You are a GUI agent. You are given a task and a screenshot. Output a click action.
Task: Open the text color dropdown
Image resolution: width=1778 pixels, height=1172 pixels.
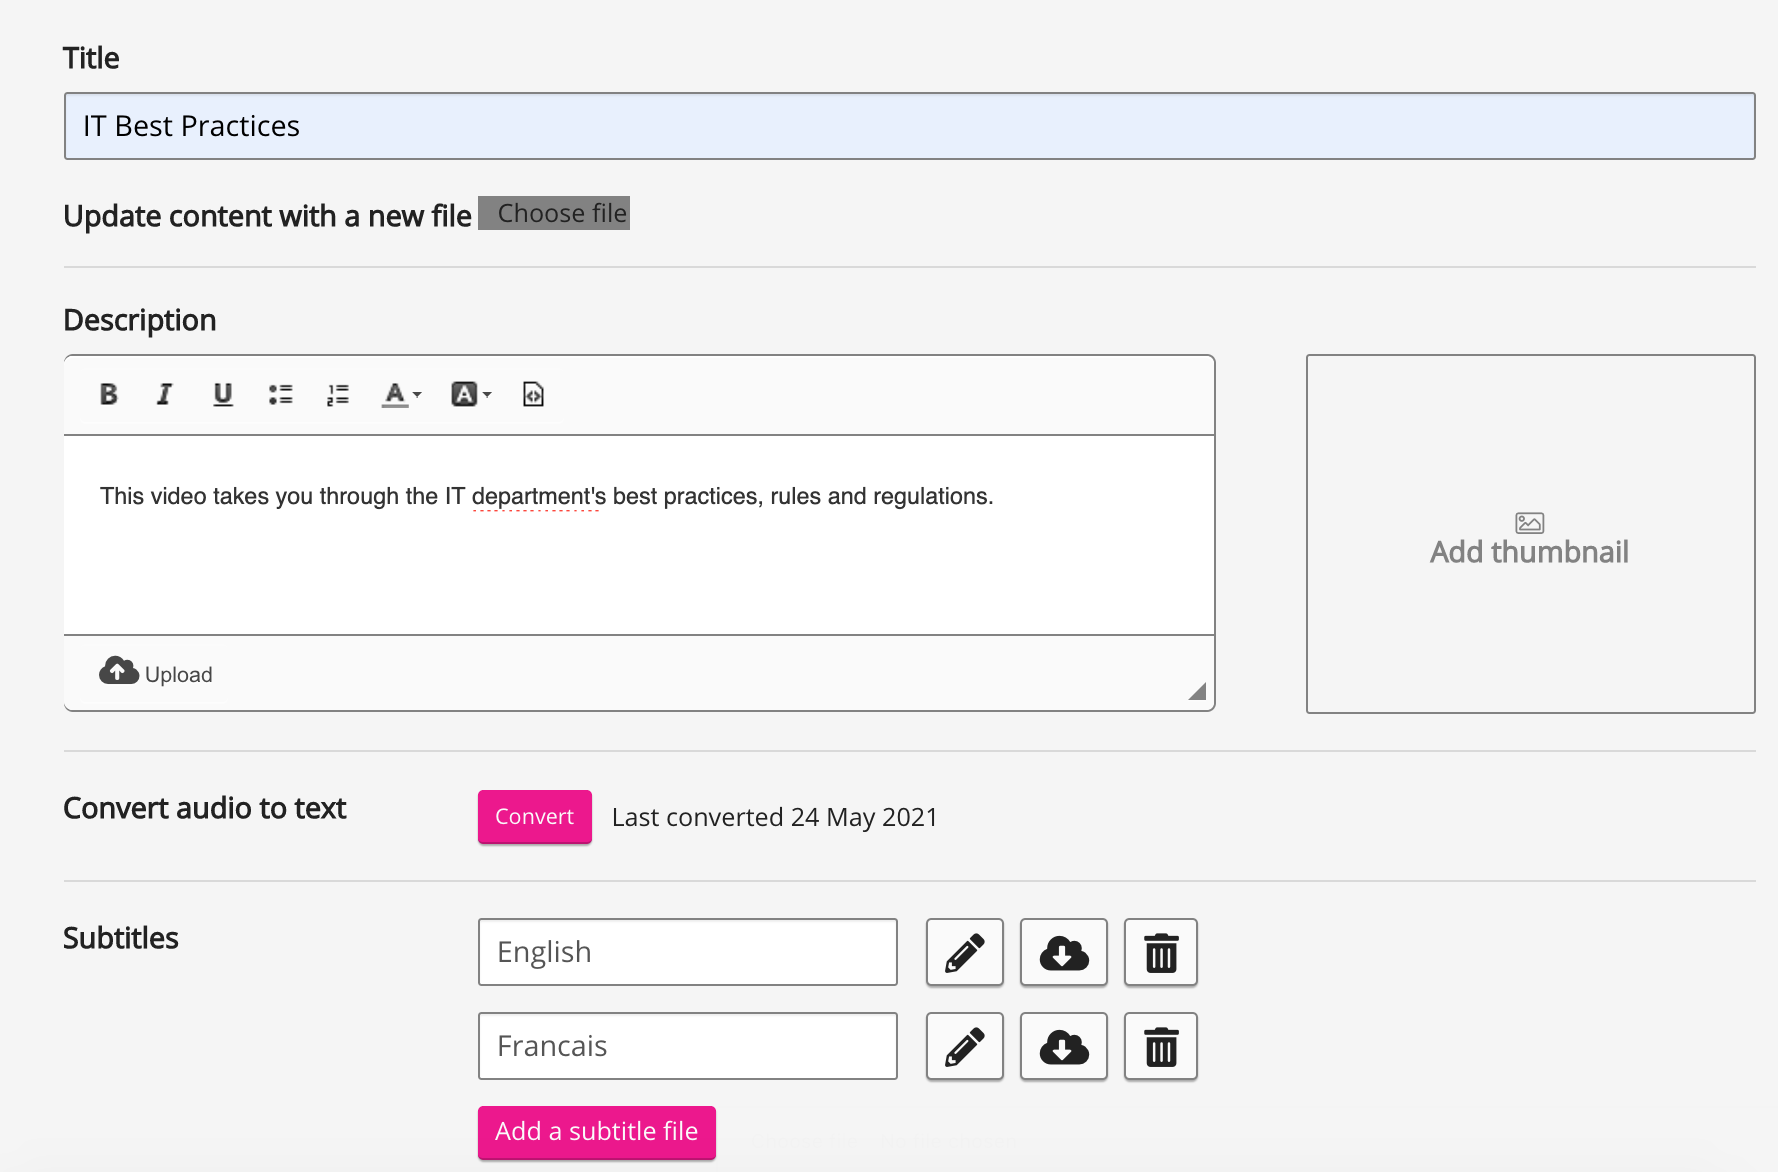pyautogui.click(x=402, y=394)
